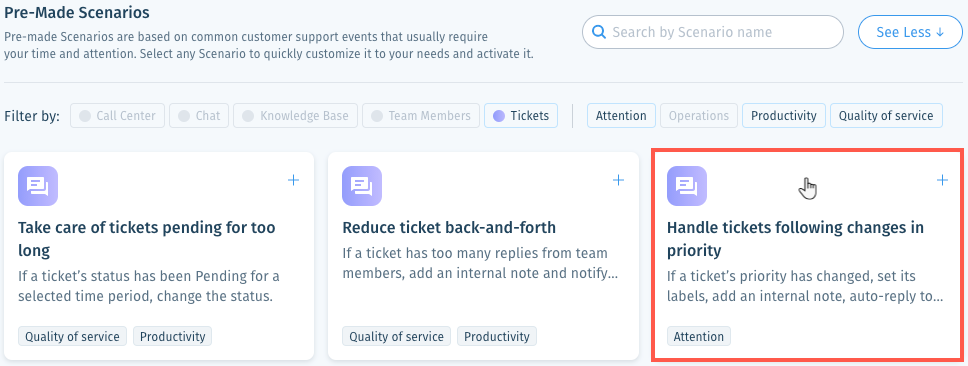Filter by Attention category
The width and height of the screenshot is (968, 366).
tap(621, 115)
